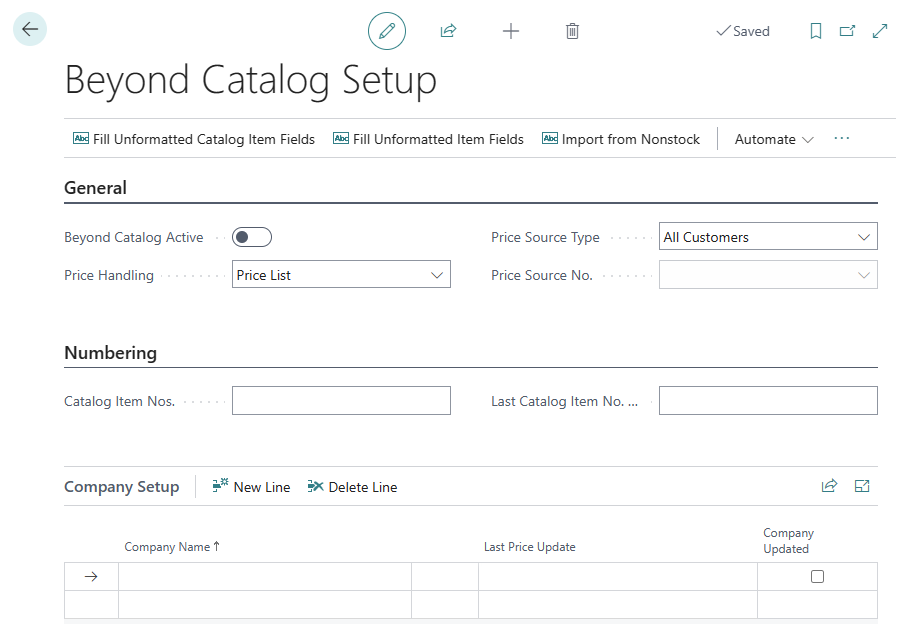Screen dimensions: 917x624
Task: Check the Company Updated checkbox
Action: (817, 576)
